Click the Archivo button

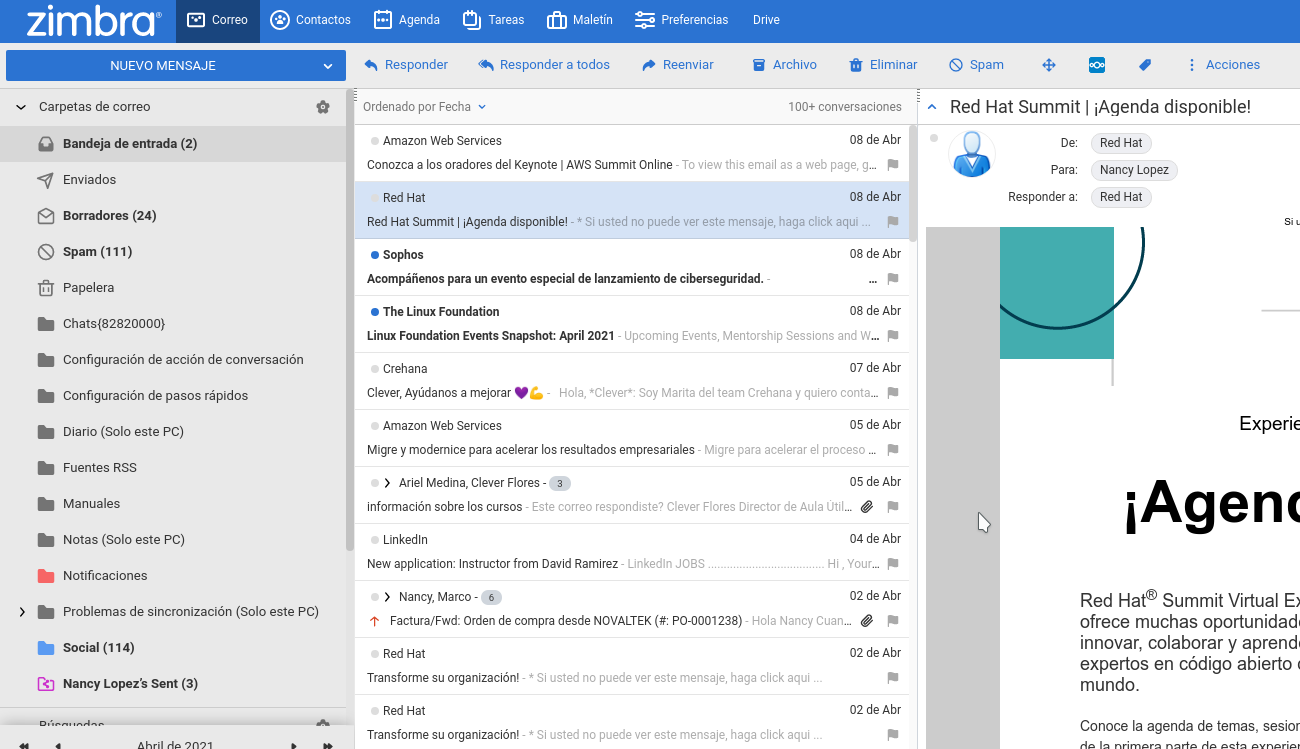click(x=784, y=65)
